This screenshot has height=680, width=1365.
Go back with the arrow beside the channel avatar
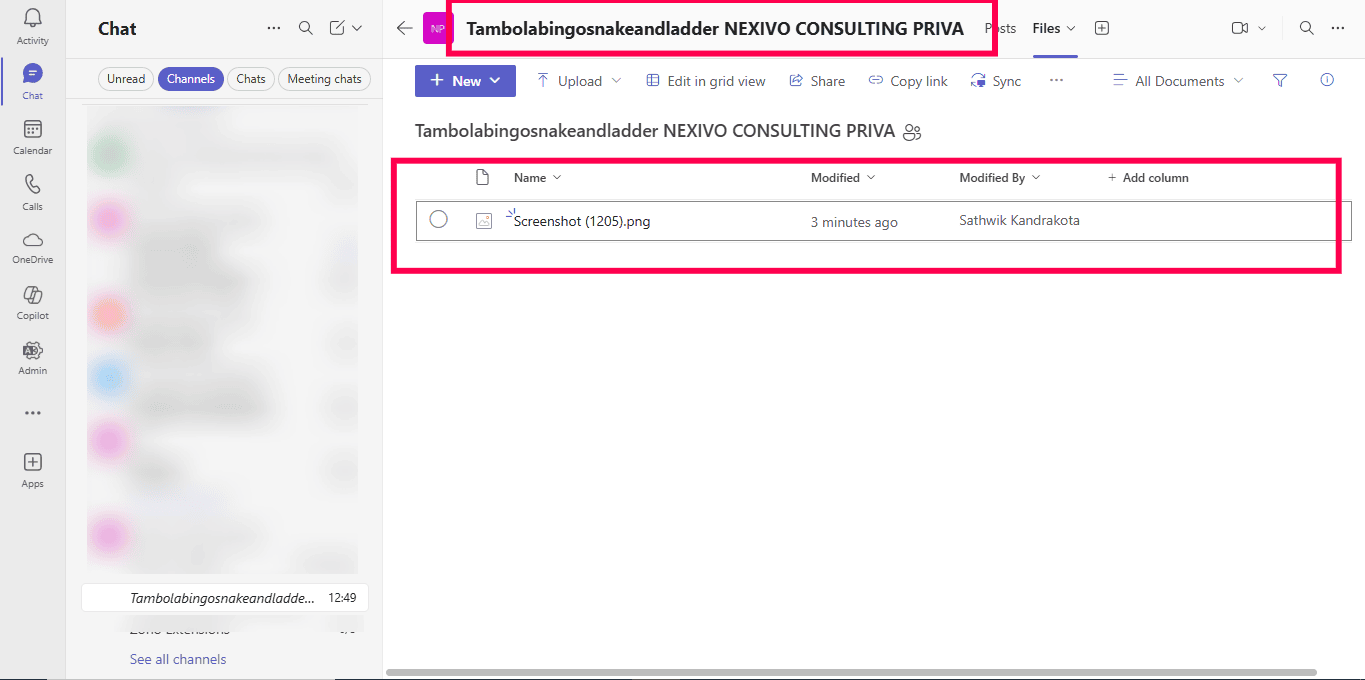[x=404, y=28]
